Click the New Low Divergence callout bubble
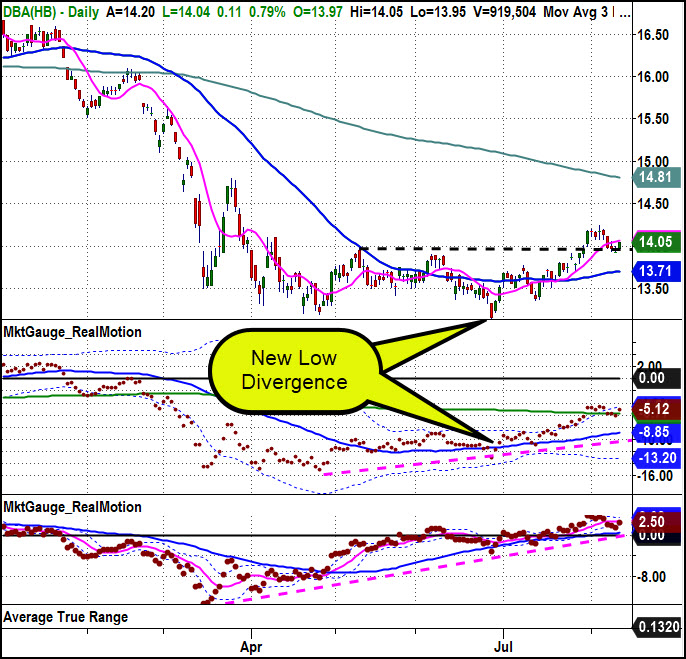 294,370
